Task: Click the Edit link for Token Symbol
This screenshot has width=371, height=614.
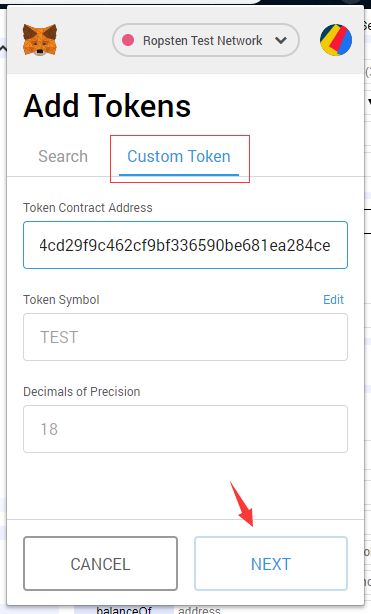Action: point(333,300)
